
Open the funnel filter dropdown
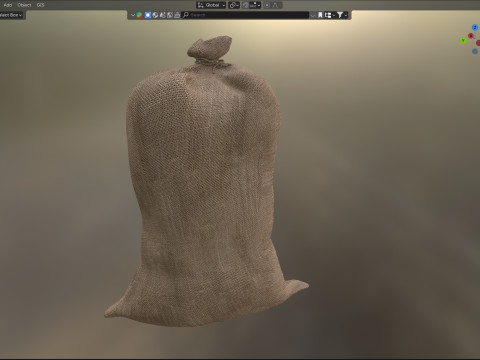[342, 15]
